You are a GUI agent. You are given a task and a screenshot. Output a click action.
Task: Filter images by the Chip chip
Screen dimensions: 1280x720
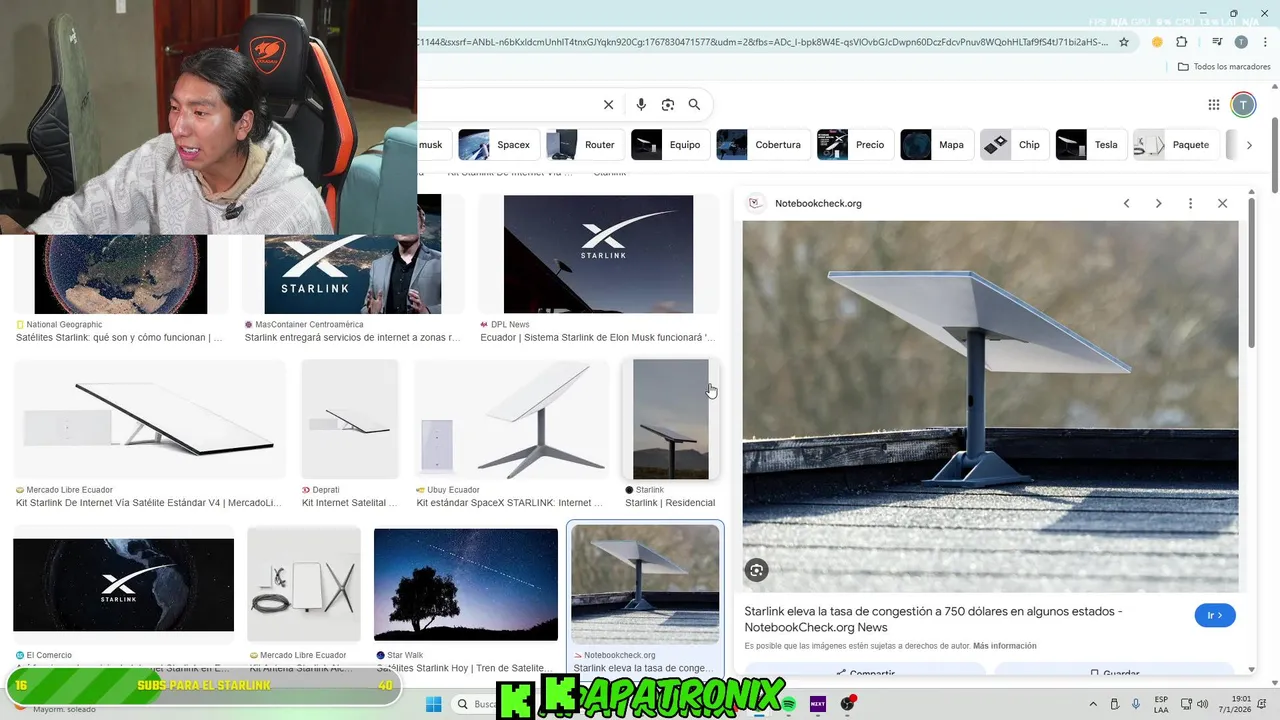[1015, 145]
